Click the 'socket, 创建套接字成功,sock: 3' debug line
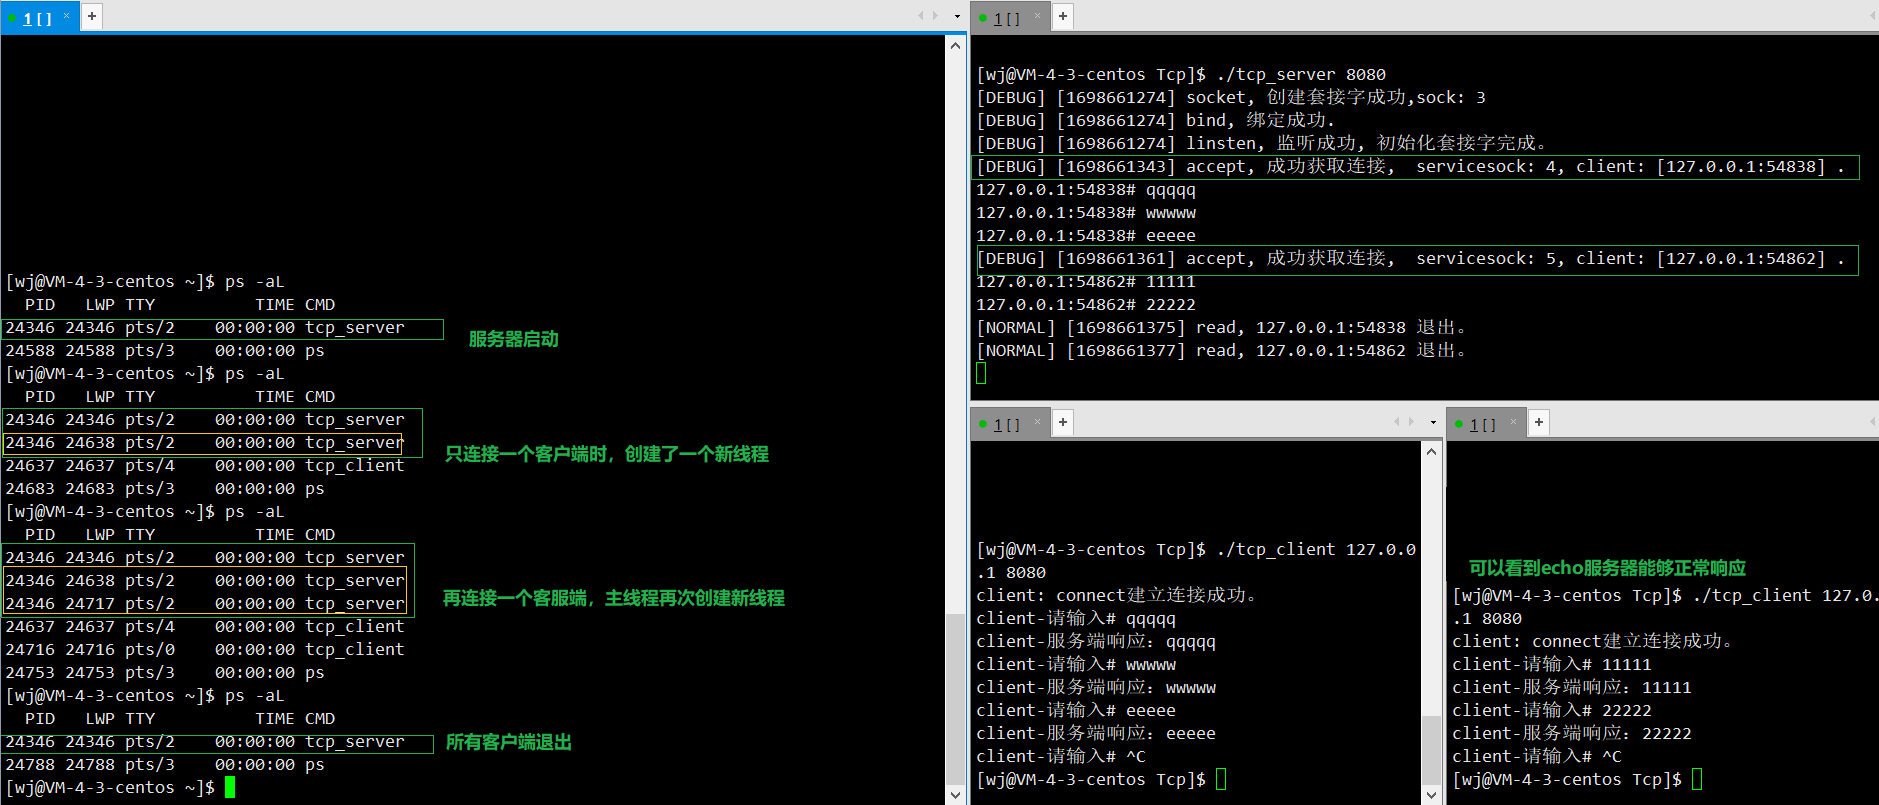This screenshot has height=805, width=1879. (x=1231, y=97)
